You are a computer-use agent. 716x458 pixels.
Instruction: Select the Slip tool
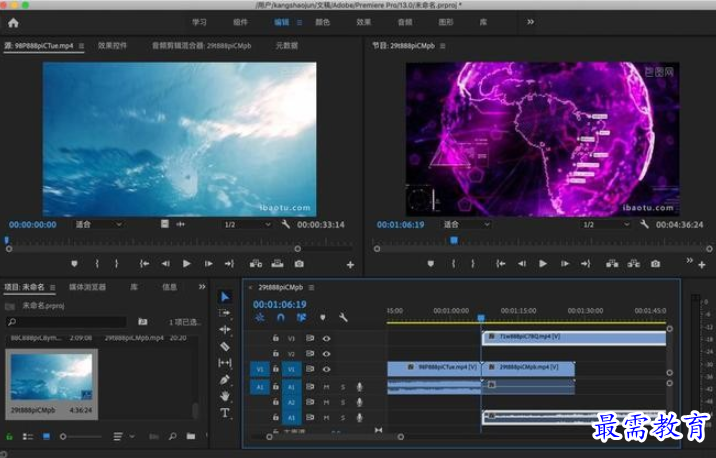[x=225, y=363]
